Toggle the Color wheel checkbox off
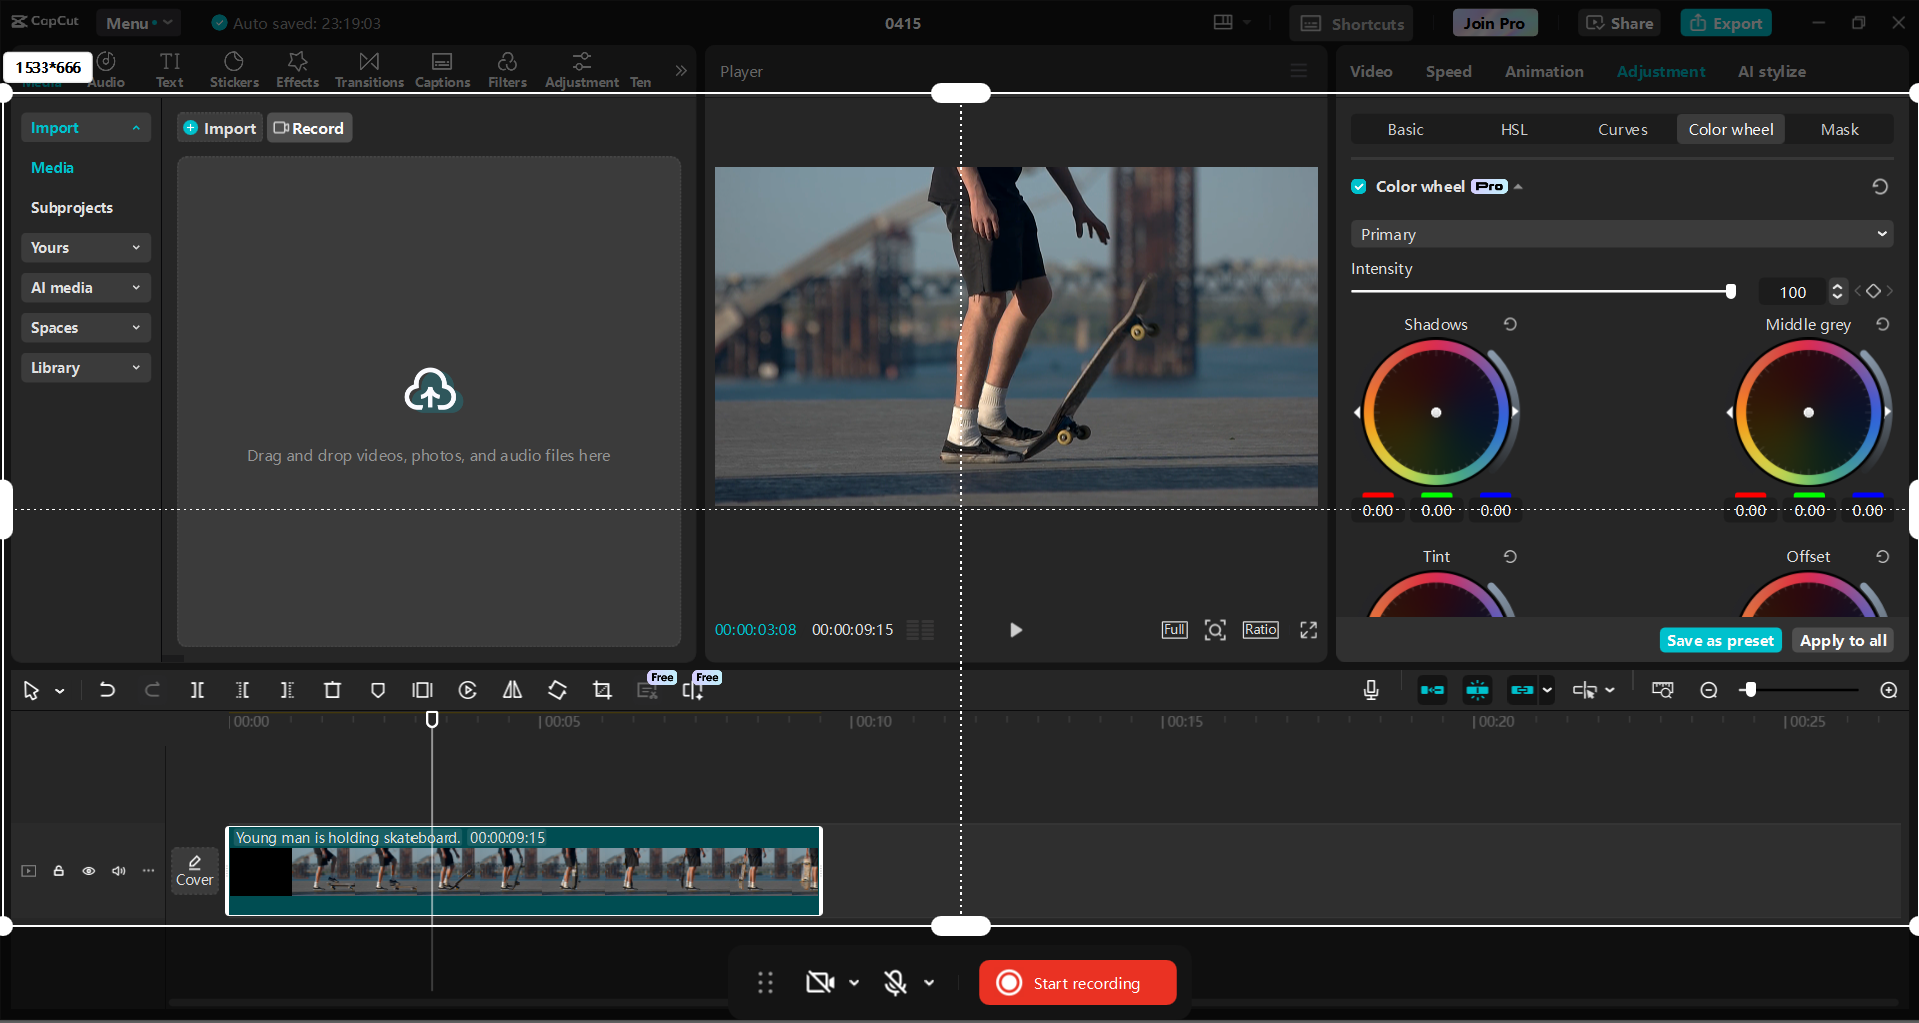The image size is (1919, 1023). [1358, 186]
